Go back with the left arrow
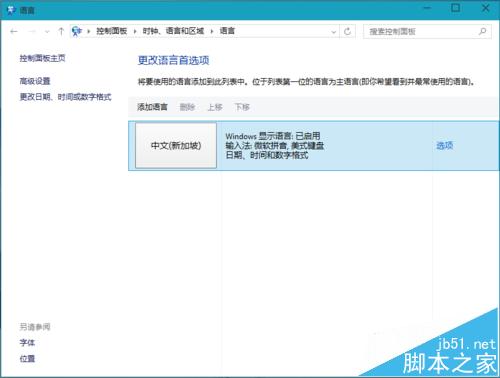This screenshot has height=378, width=500. pos(14,31)
